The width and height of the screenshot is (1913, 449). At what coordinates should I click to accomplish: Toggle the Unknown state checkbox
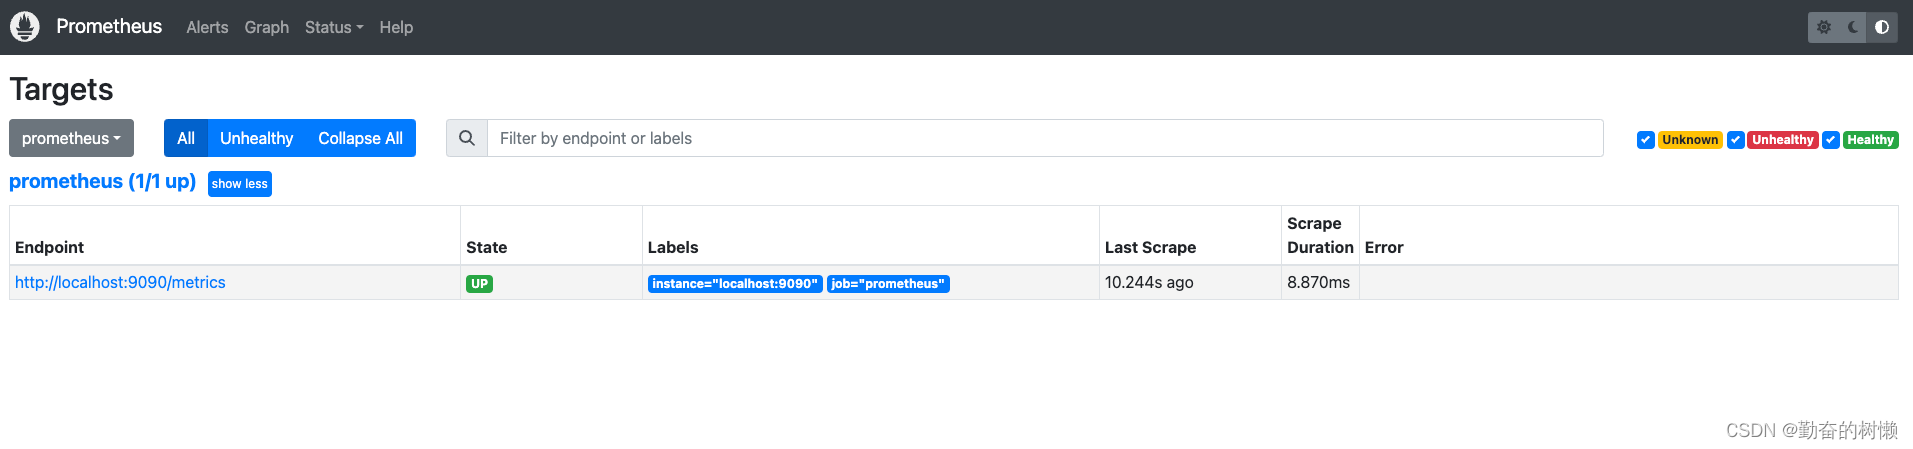(x=1645, y=140)
